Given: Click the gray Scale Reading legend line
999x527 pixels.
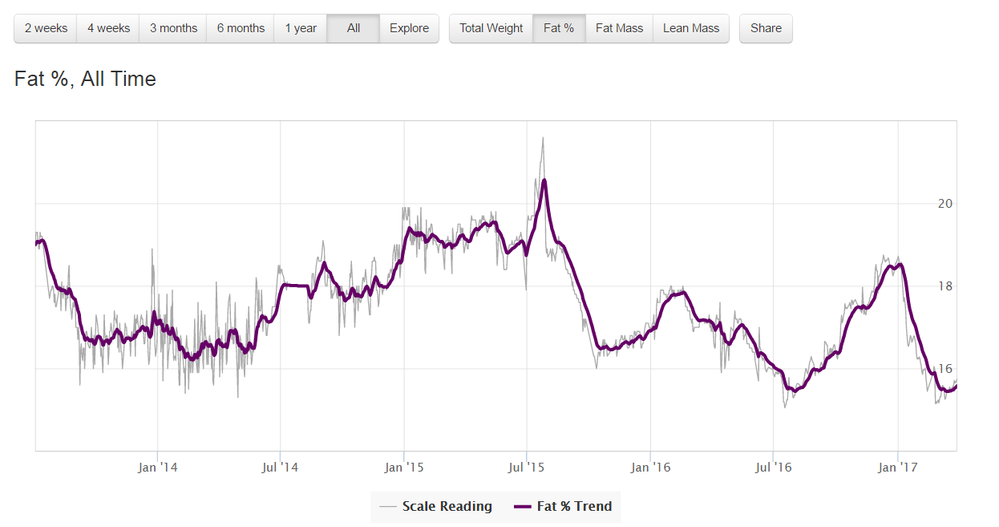Looking at the screenshot, I should (388, 507).
